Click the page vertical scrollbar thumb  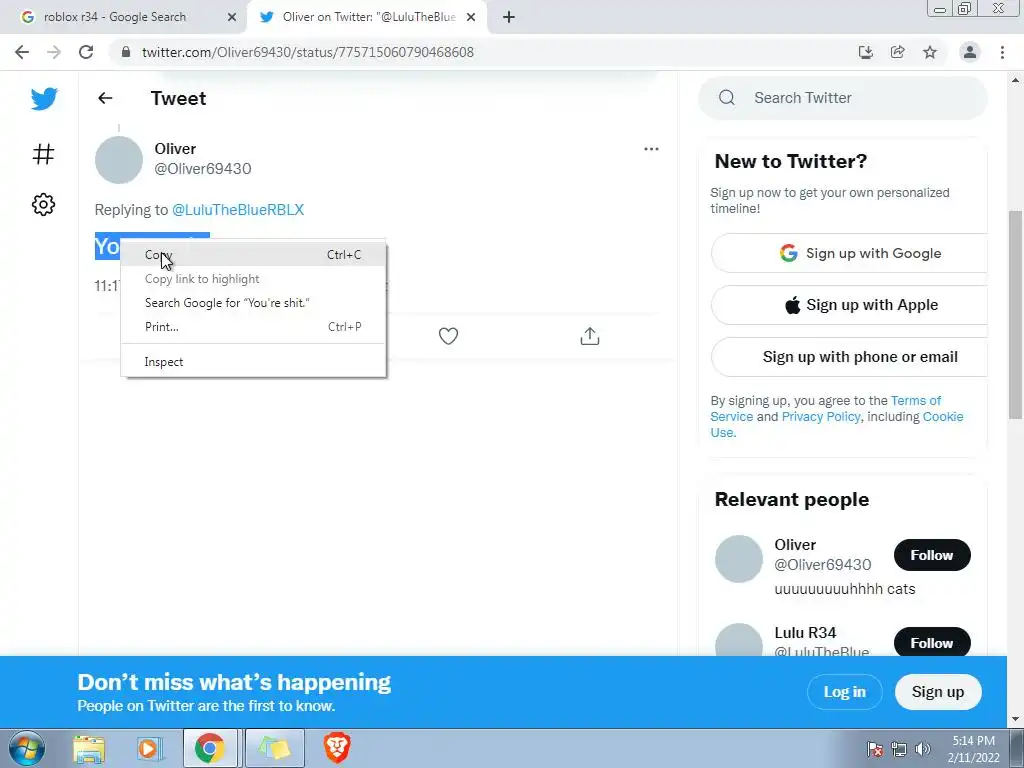(1015, 315)
